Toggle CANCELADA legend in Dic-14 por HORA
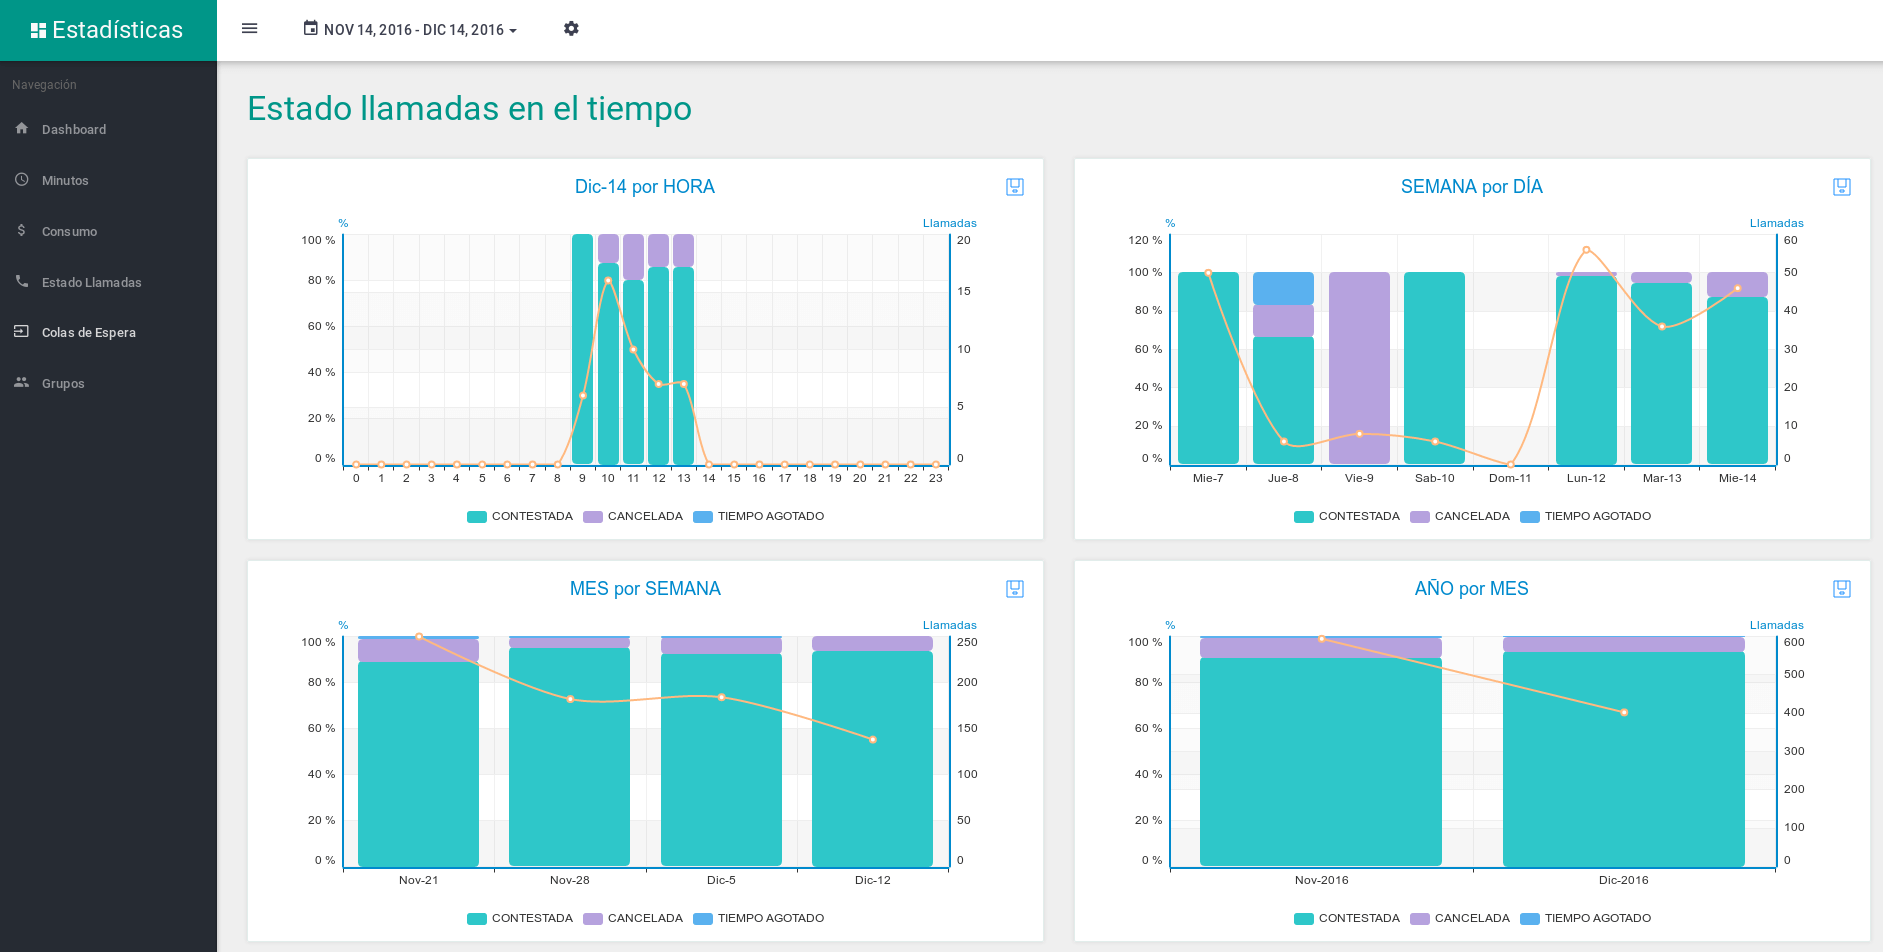 coord(633,516)
